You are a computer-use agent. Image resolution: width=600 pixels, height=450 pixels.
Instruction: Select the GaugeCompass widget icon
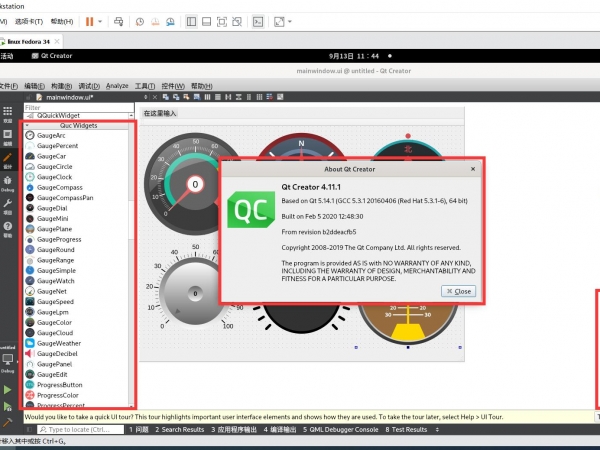(31, 187)
